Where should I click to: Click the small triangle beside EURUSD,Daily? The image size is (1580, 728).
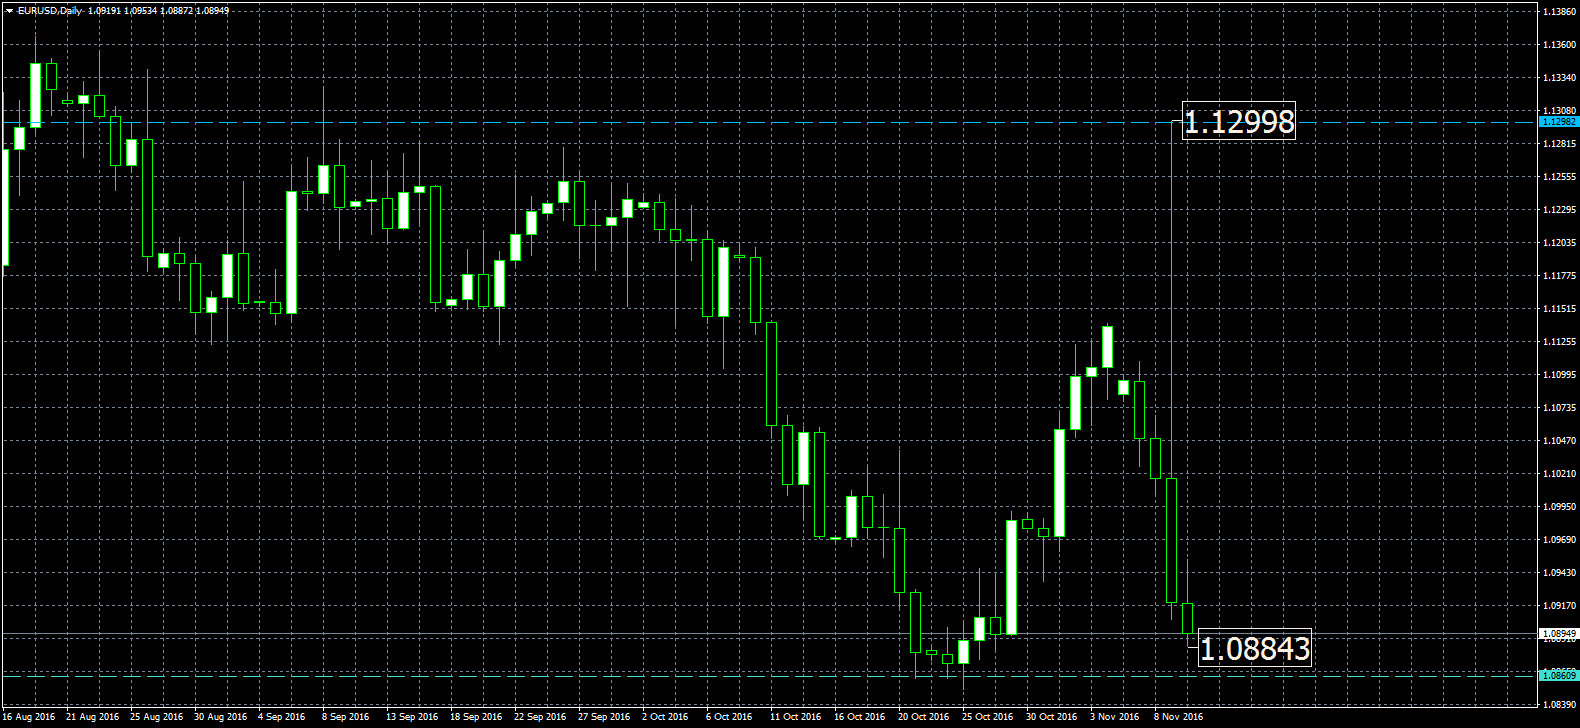coord(9,10)
